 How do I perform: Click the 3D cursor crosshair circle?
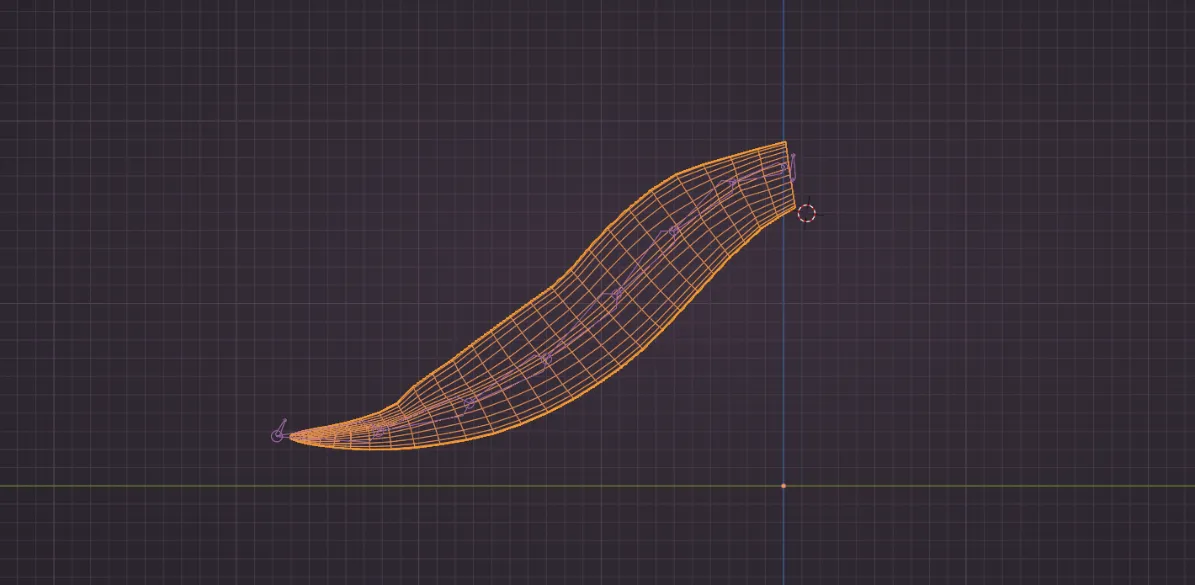[x=806, y=213]
